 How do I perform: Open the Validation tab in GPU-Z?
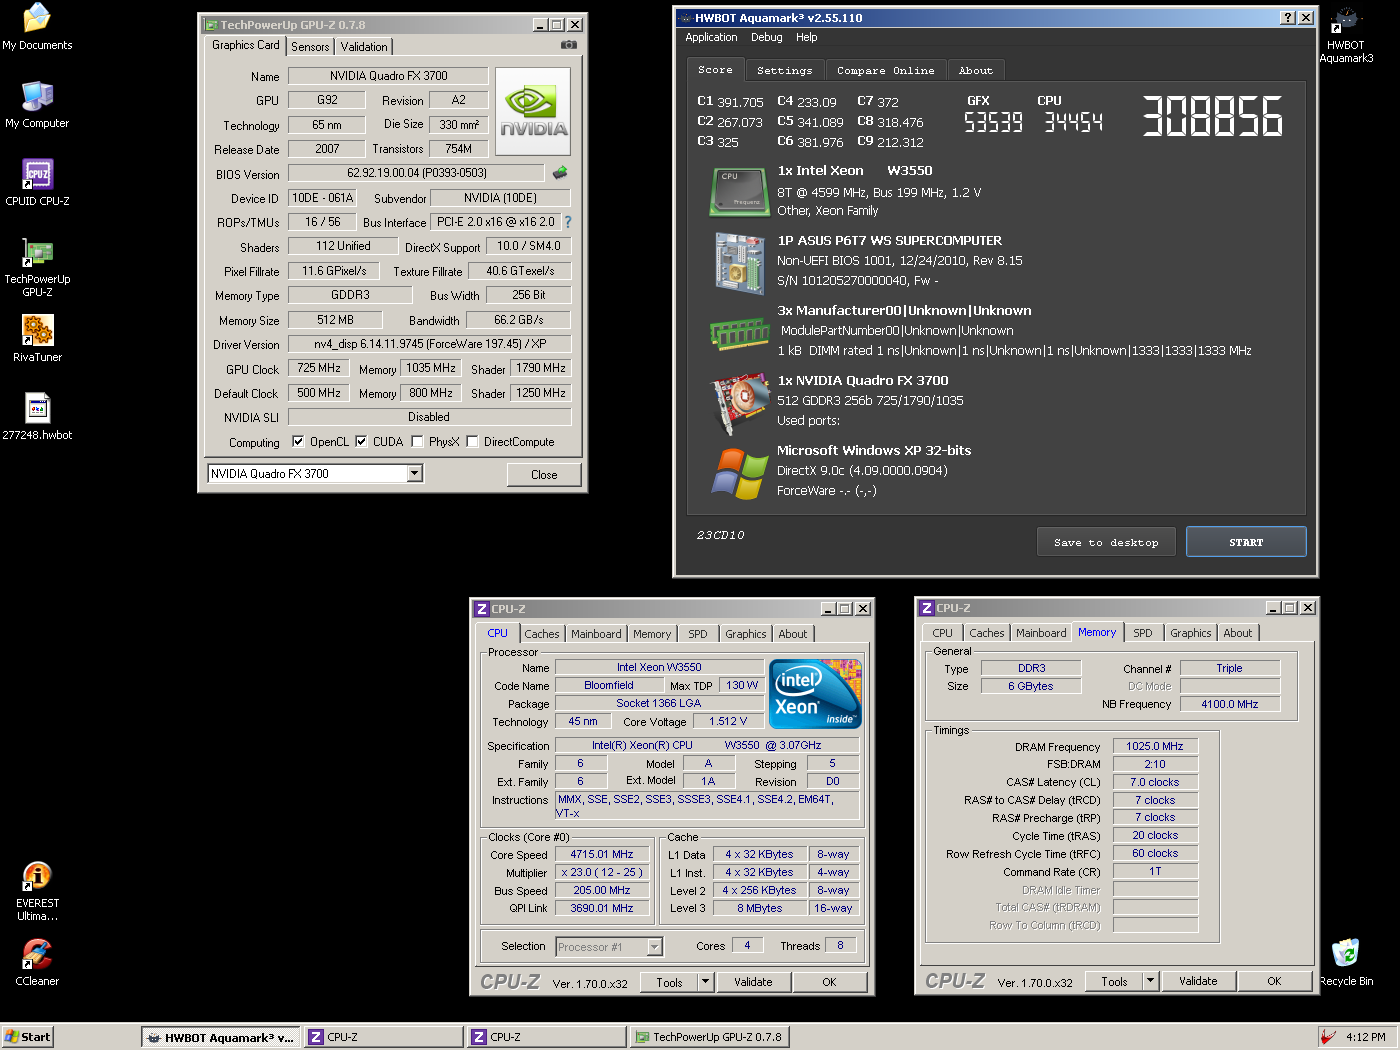pyautogui.click(x=364, y=47)
